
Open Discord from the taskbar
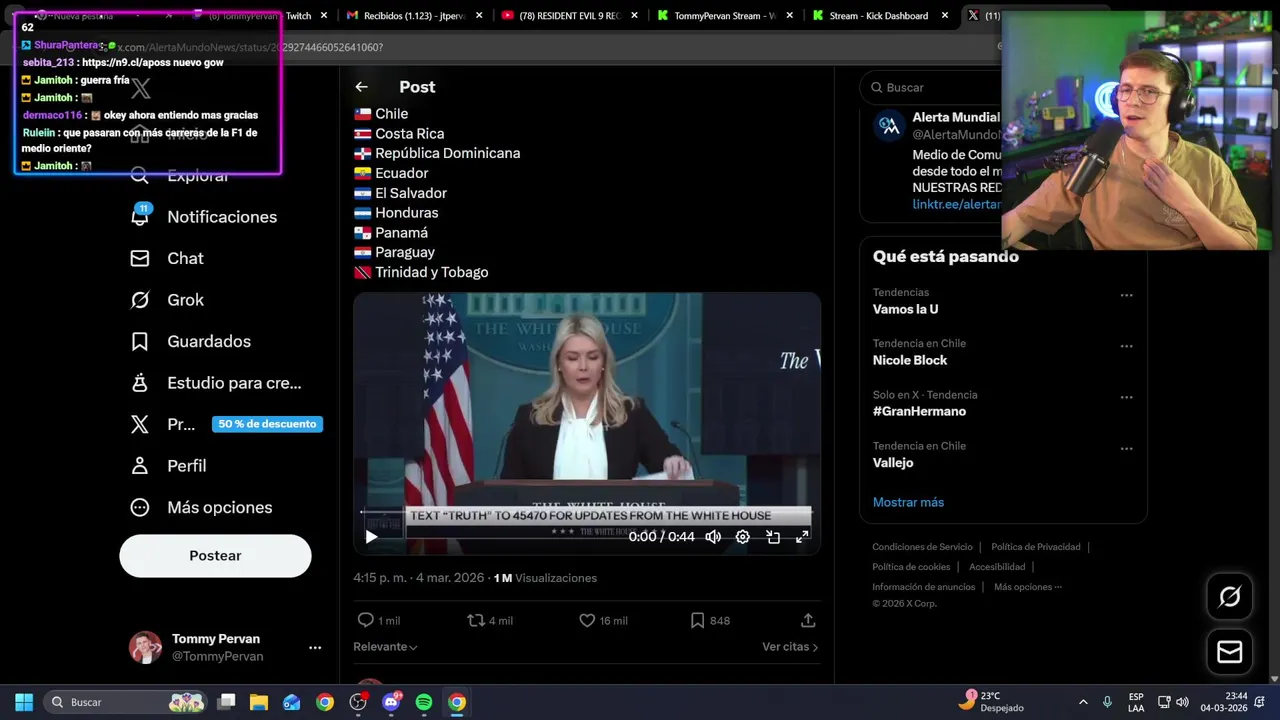(x=391, y=702)
